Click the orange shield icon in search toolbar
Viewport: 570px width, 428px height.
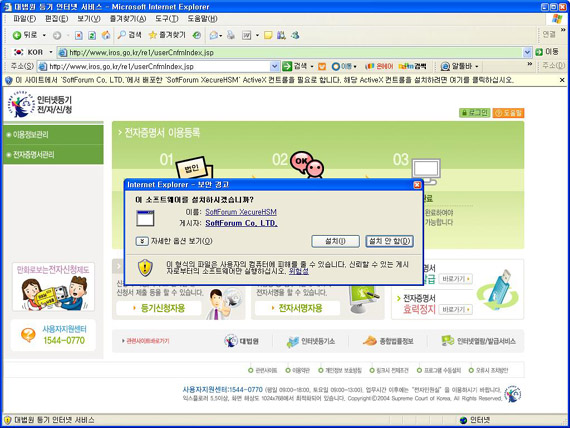(322, 67)
